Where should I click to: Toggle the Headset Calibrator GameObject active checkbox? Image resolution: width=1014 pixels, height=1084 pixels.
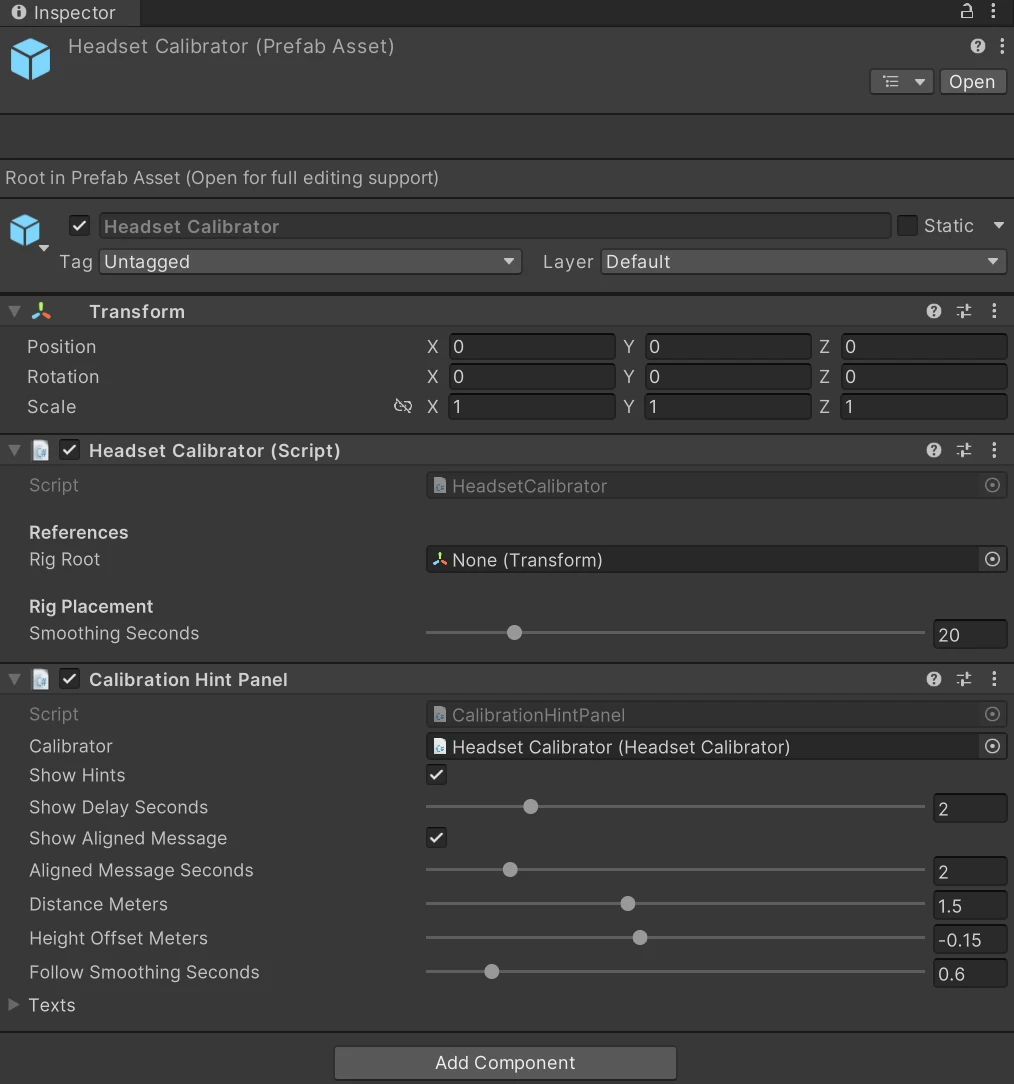(x=79, y=225)
